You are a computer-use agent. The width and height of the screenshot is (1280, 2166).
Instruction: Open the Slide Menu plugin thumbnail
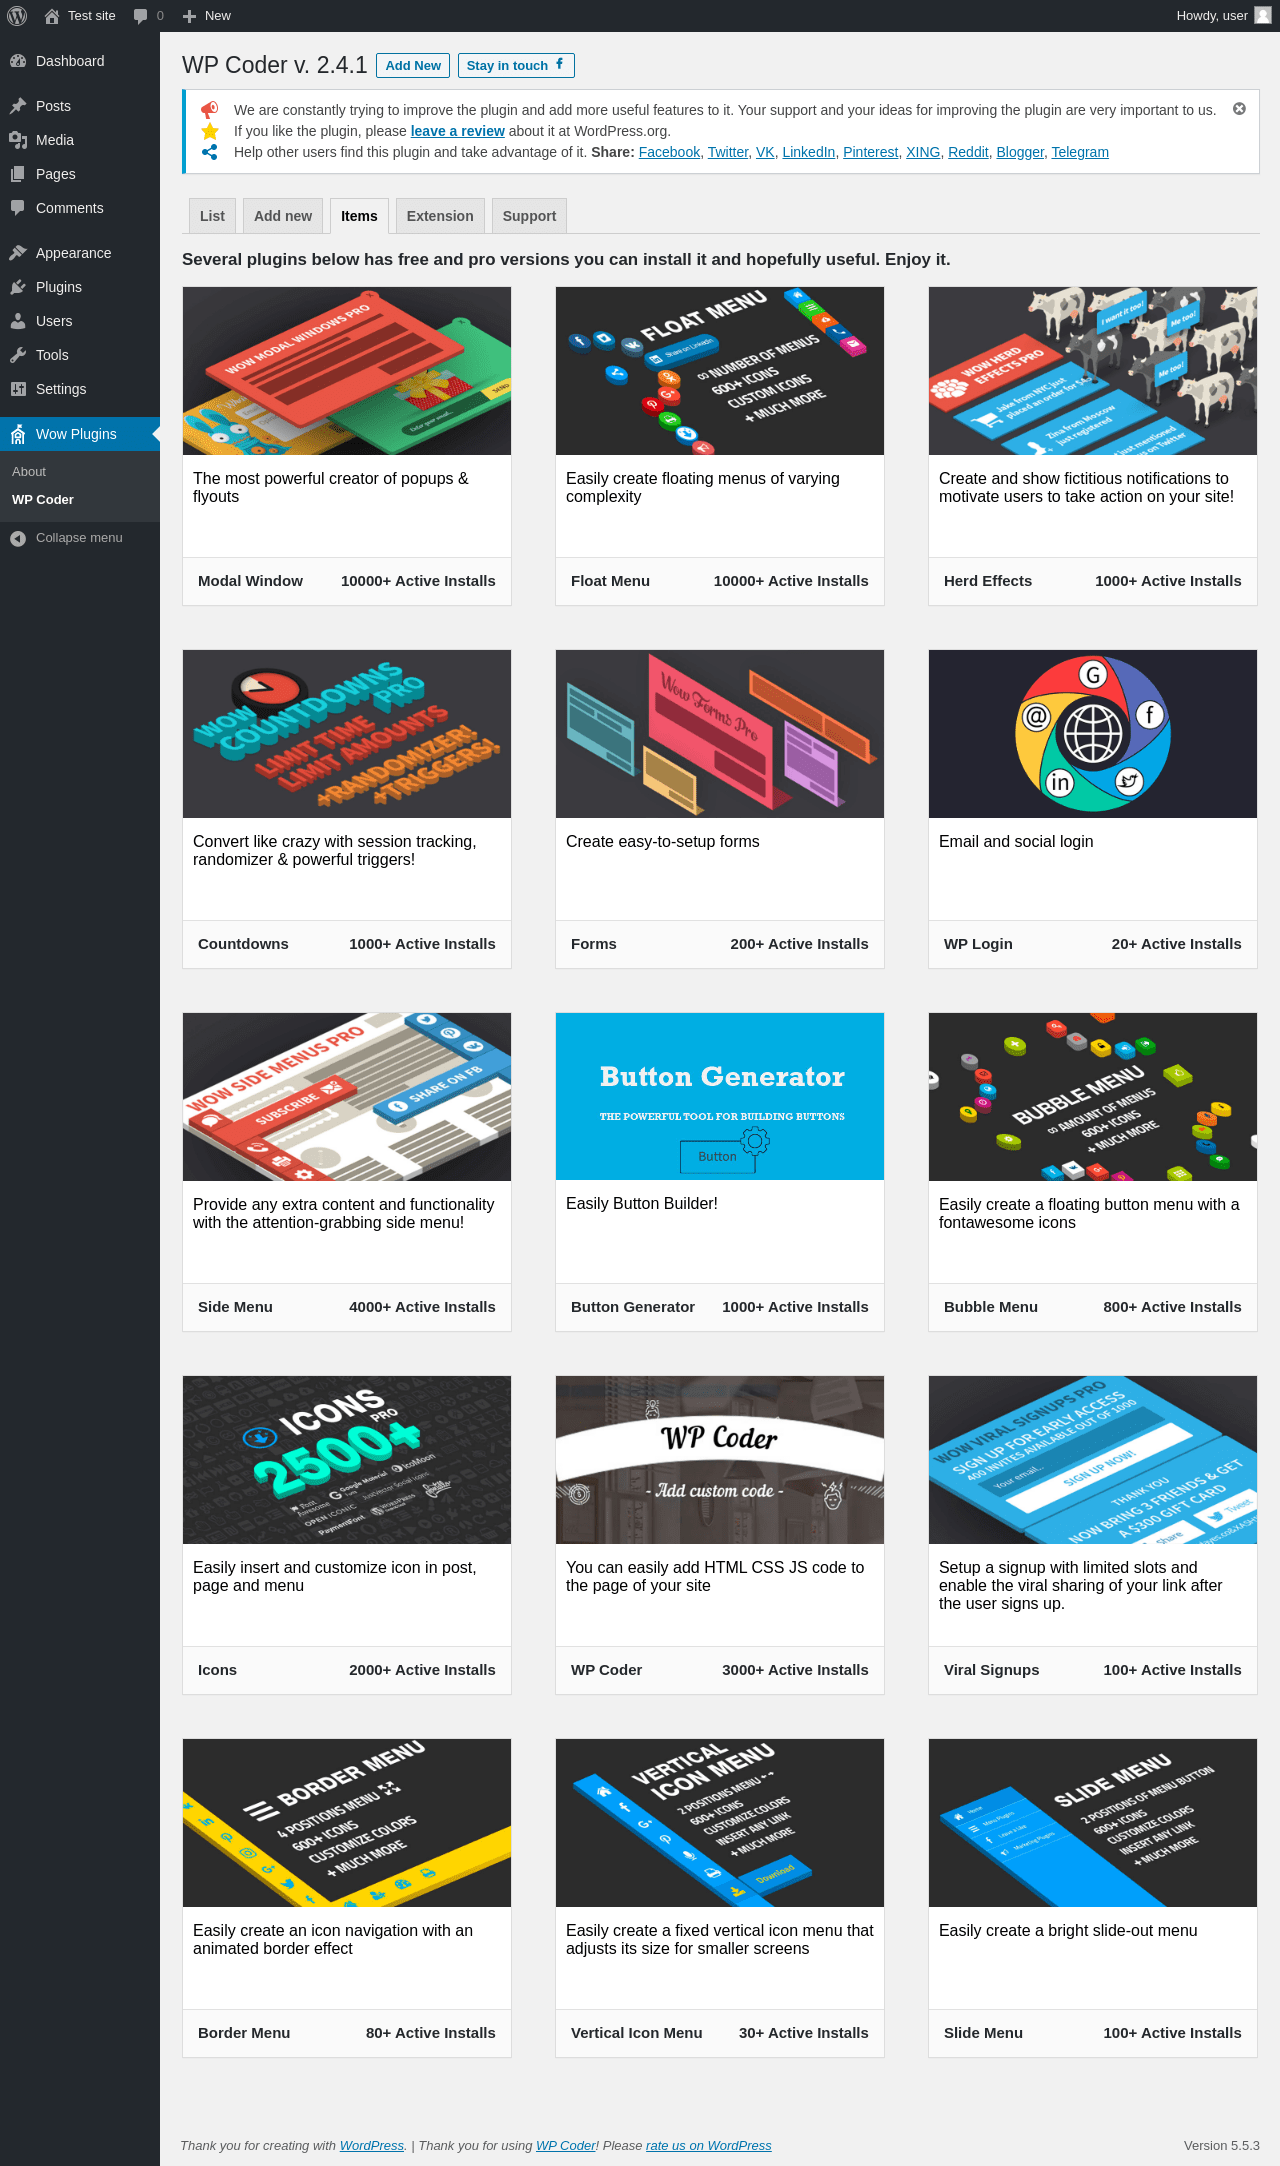[1093, 1823]
